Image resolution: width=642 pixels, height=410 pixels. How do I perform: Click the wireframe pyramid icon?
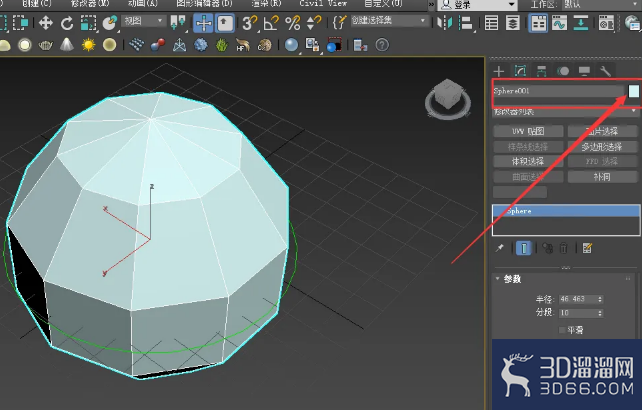pos(179,45)
